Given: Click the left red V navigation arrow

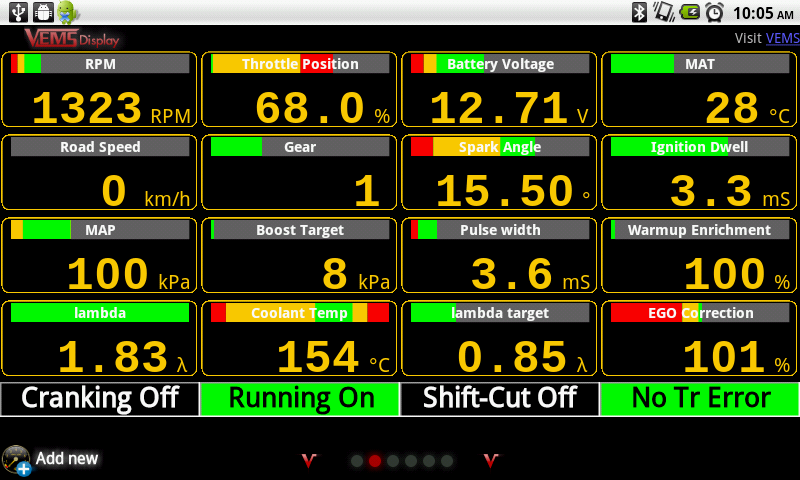Looking at the screenshot, I should (x=310, y=461).
